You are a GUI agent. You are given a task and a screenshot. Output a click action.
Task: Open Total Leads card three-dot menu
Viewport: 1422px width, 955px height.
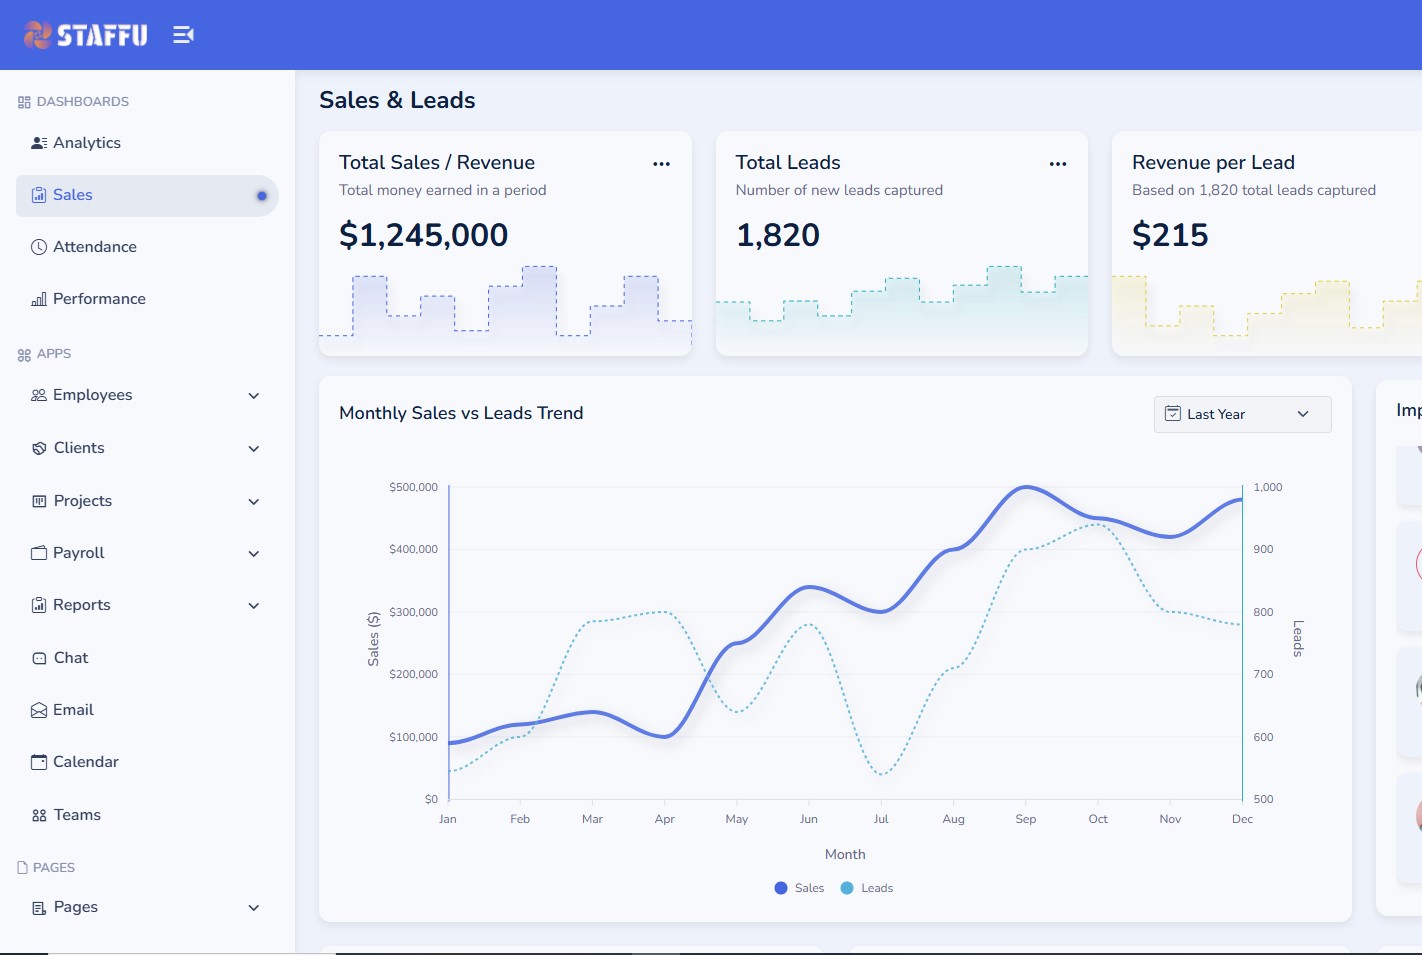point(1057,164)
